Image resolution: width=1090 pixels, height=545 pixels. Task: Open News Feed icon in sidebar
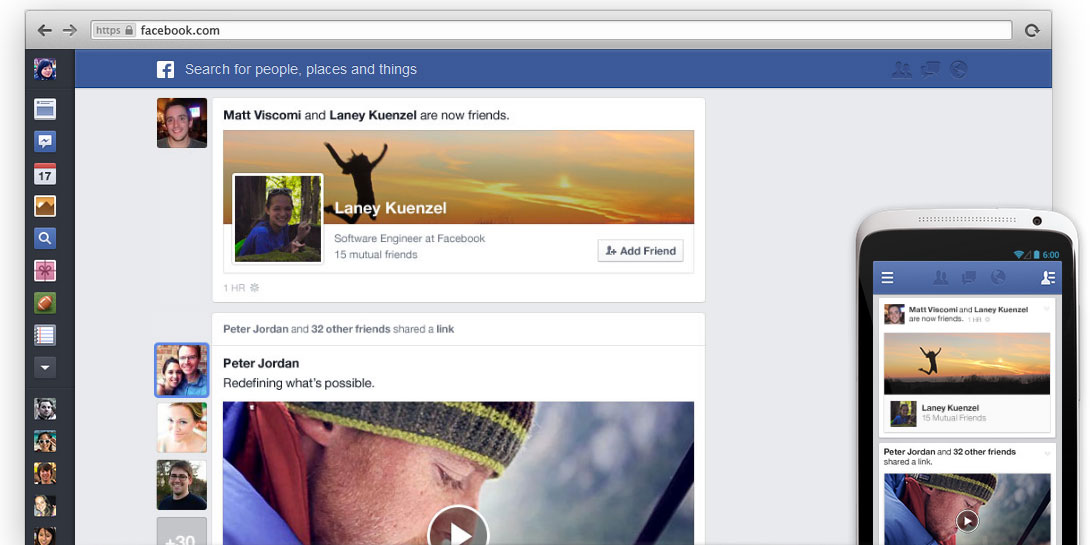pos(45,109)
